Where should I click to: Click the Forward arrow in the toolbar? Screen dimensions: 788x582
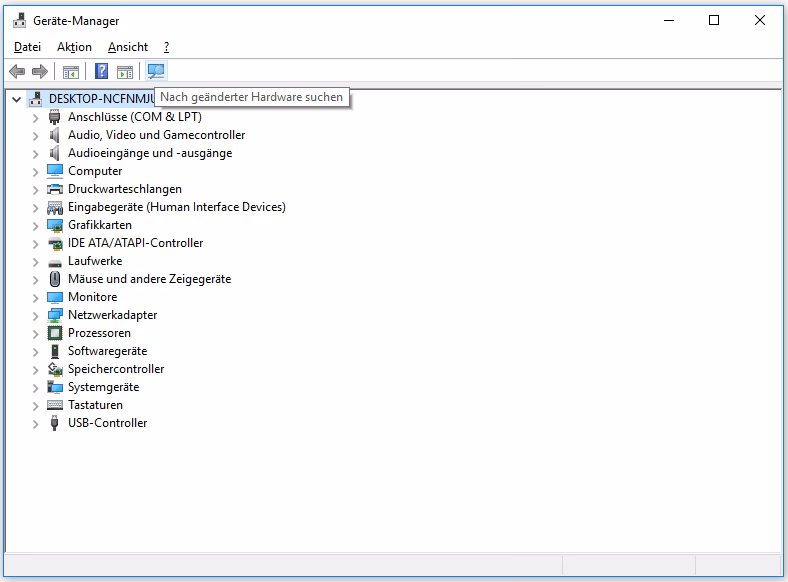pyautogui.click(x=40, y=71)
